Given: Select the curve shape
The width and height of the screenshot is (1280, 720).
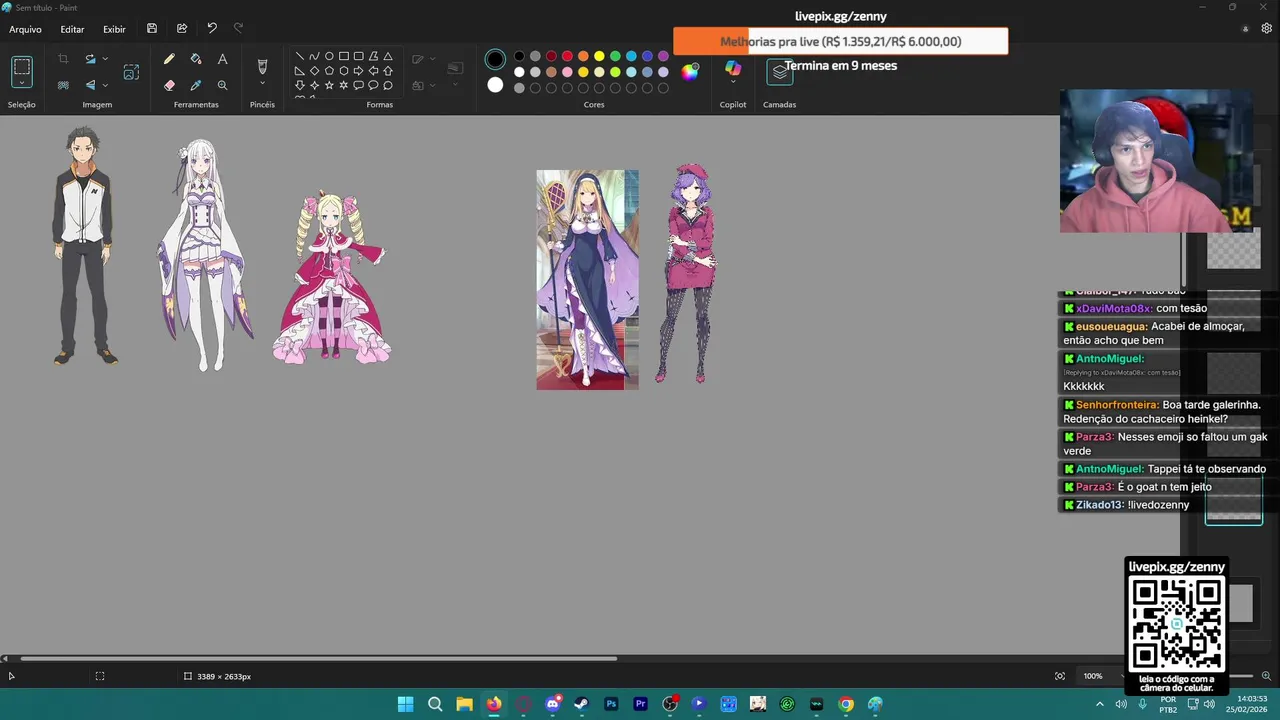Looking at the screenshot, I should click(x=314, y=56).
